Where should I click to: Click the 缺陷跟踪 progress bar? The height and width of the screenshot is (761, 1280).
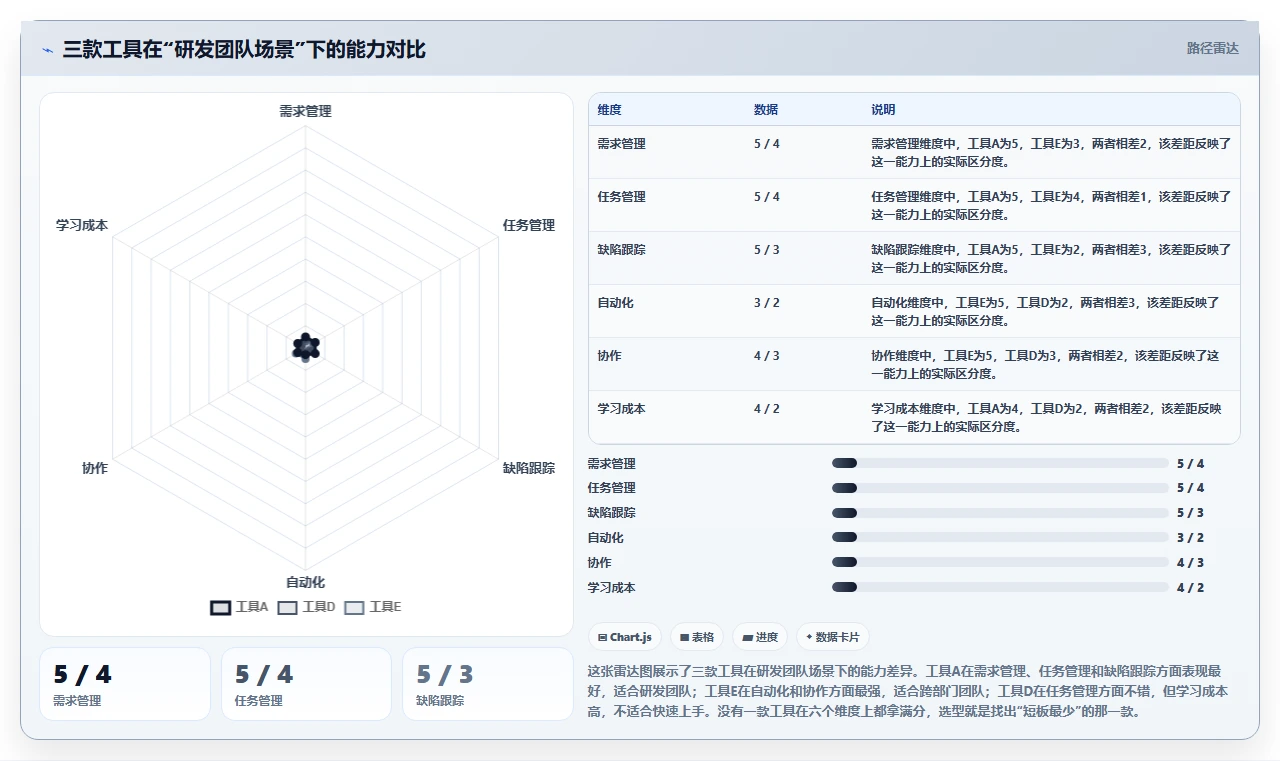pyautogui.click(x=1000, y=513)
